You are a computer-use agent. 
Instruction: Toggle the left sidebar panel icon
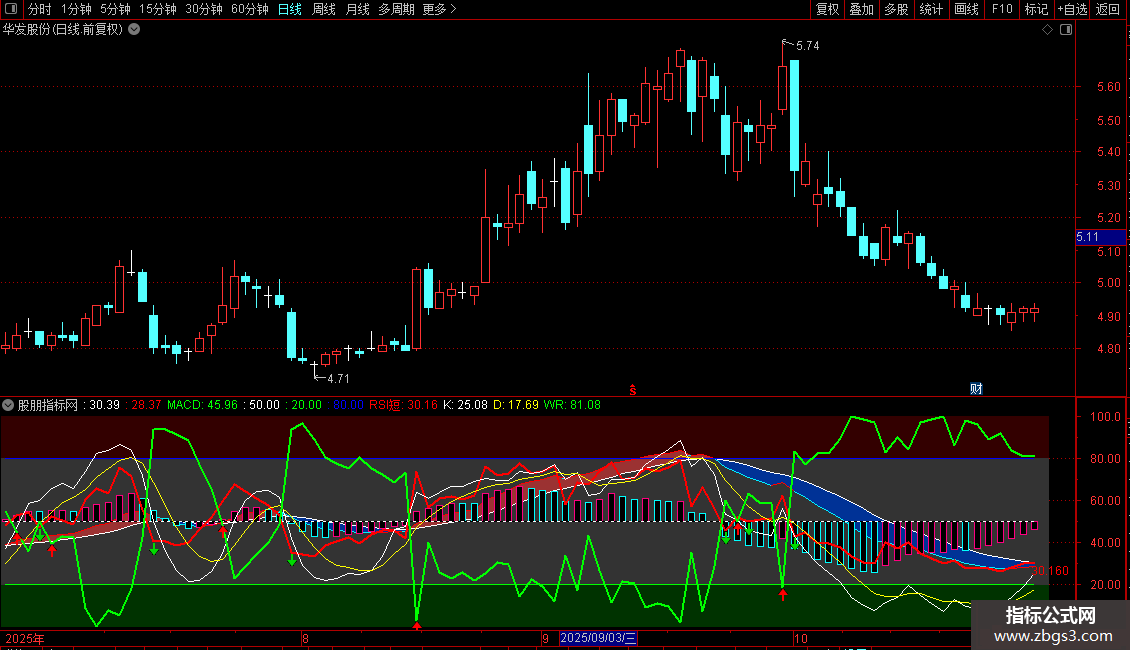click(11, 9)
